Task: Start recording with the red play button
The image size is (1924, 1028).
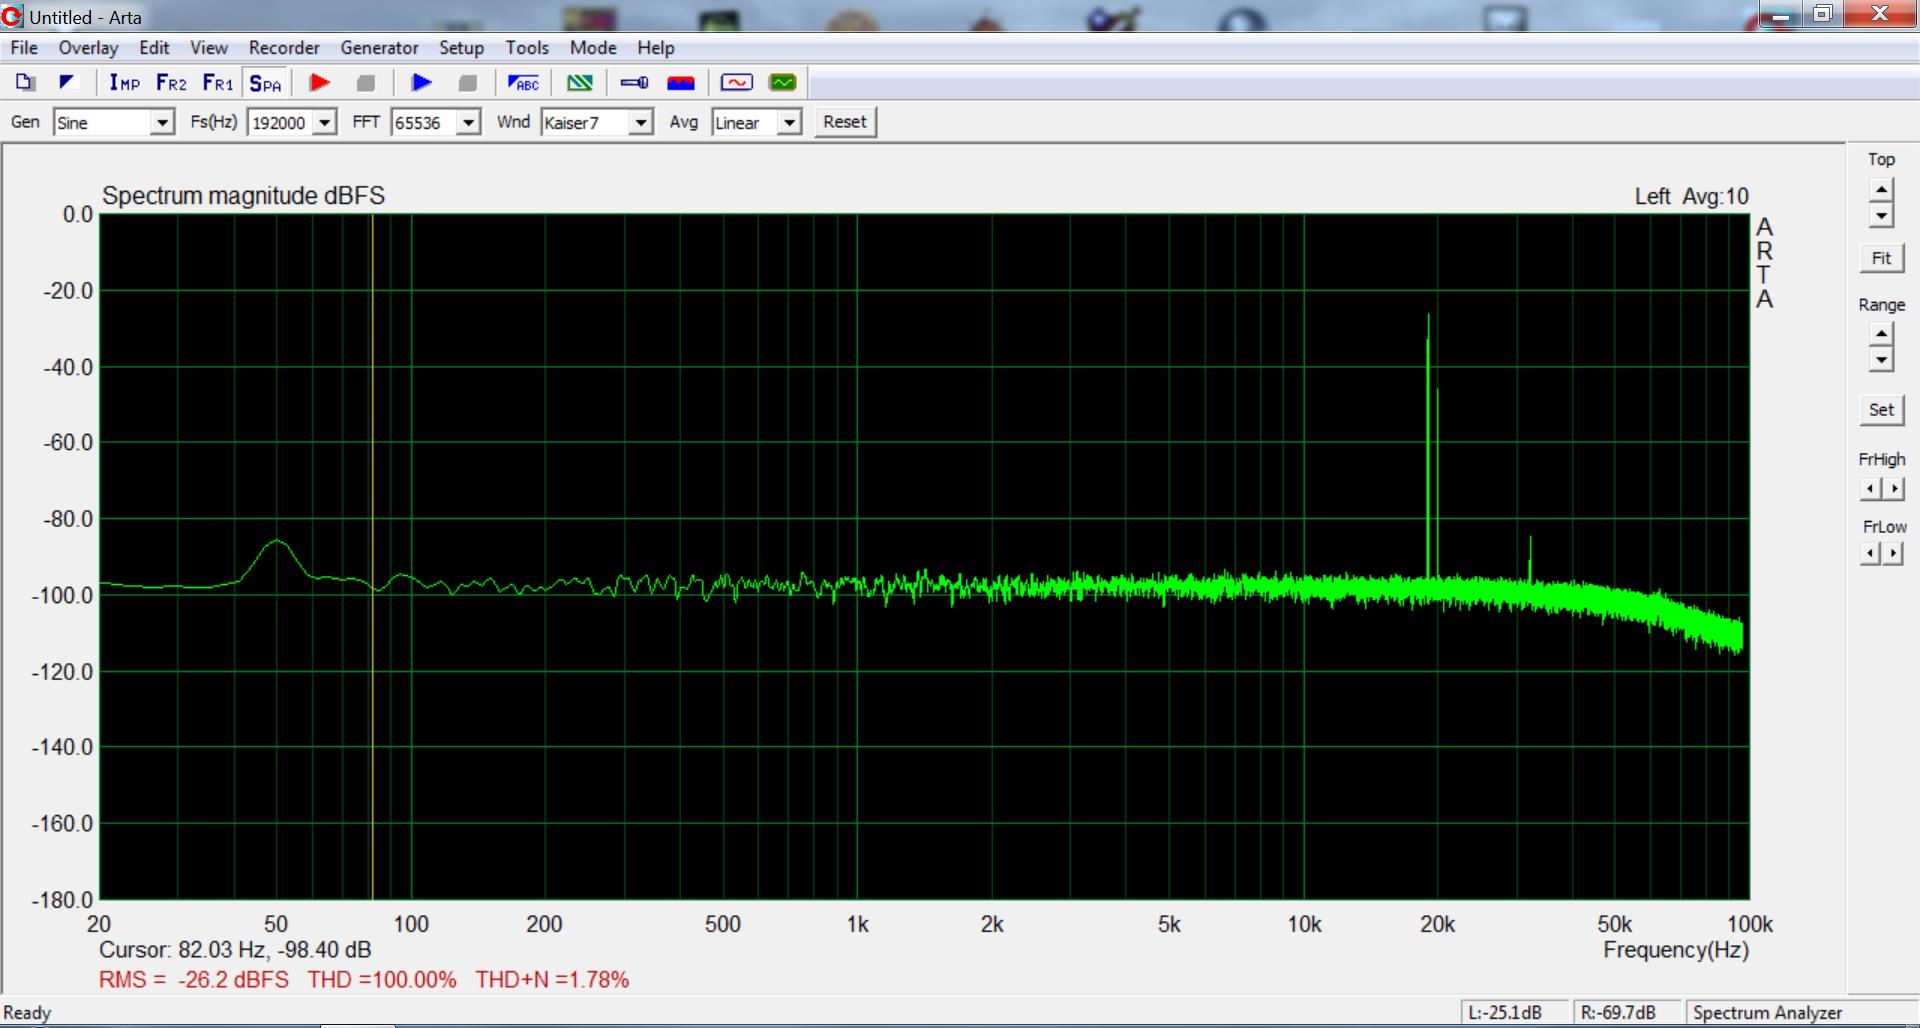Action: [x=320, y=83]
